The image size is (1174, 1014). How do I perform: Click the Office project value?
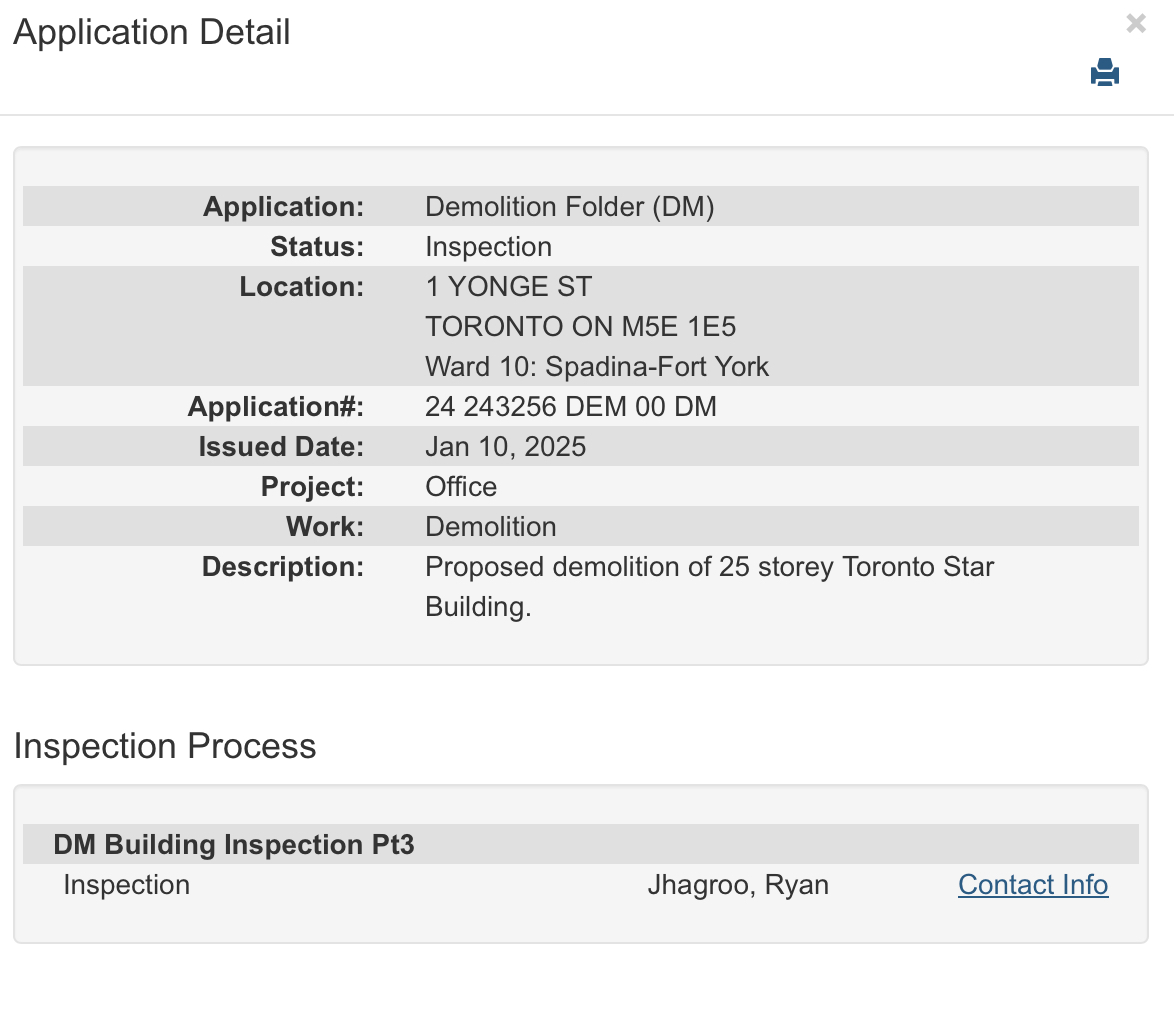pos(461,487)
